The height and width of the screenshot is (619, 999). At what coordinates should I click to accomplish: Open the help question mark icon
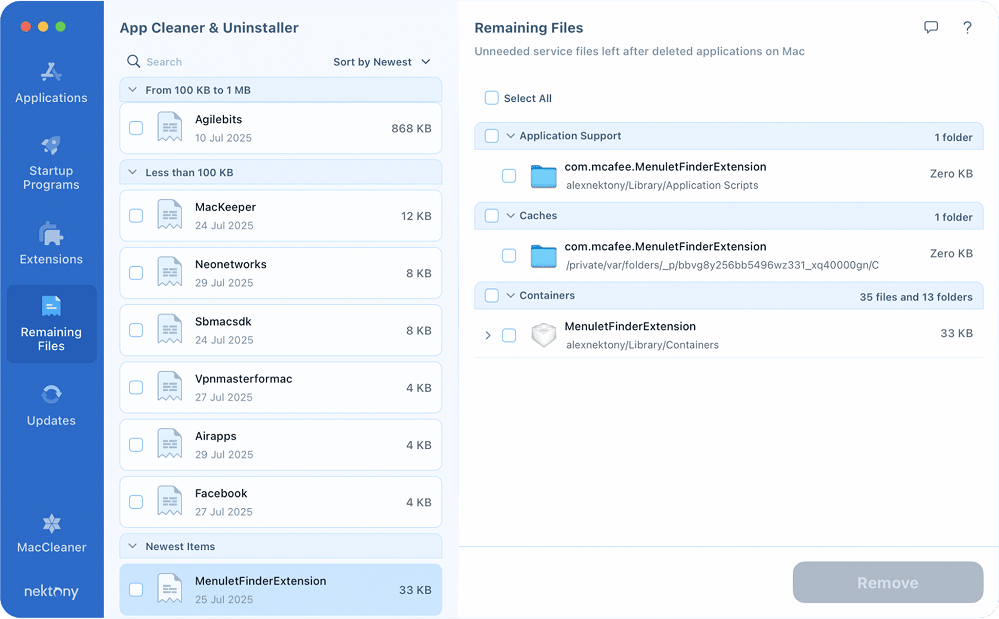click(x=967, y=27)
